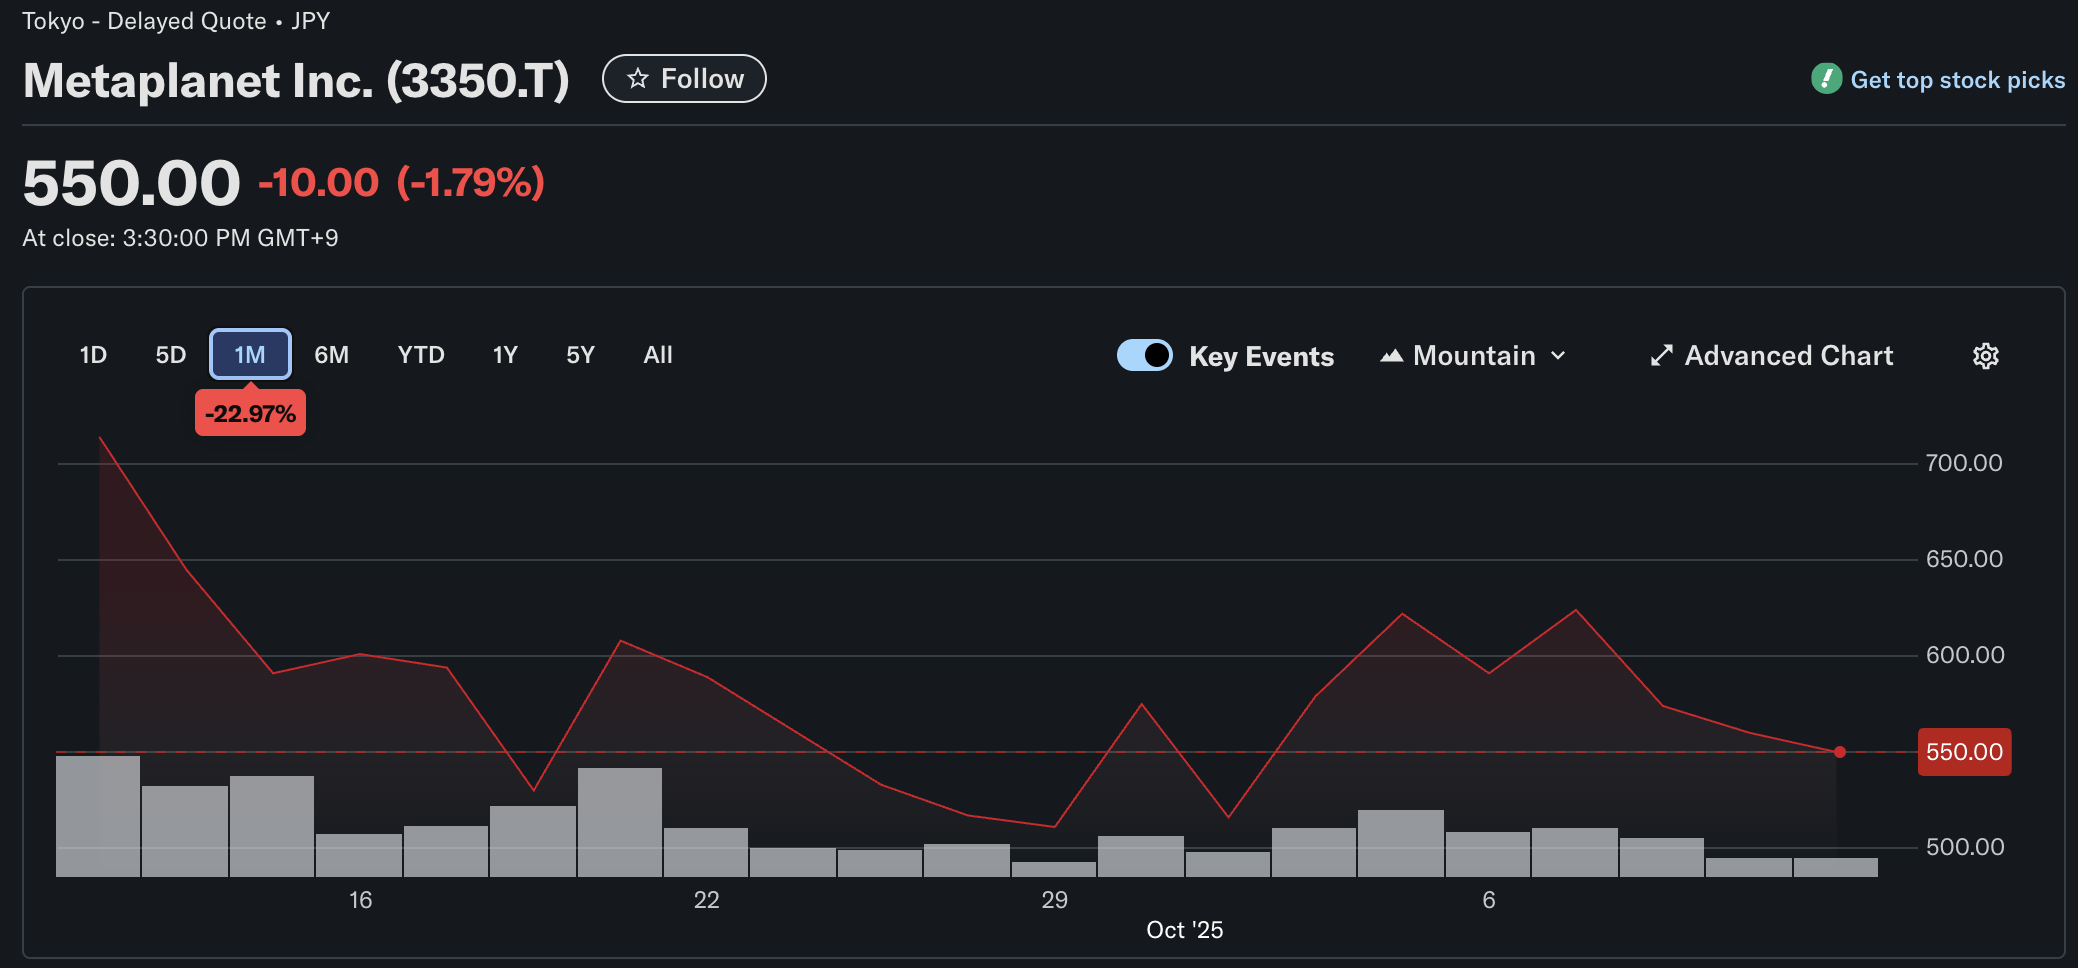Choose the 5Y time range
Image resolution: width=2078 pixels, height=968 pixels.
tap(580, 355)
